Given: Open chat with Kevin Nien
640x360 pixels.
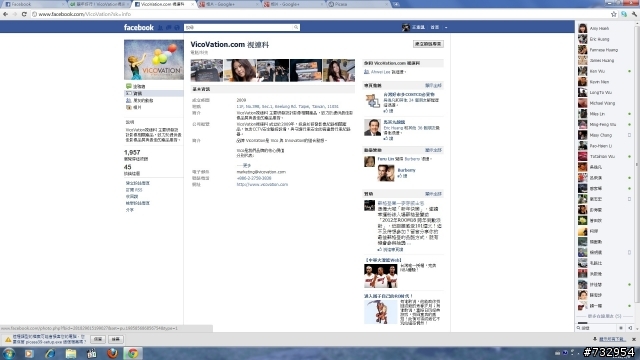Looking at the screenshot, I should click(604, 82).
